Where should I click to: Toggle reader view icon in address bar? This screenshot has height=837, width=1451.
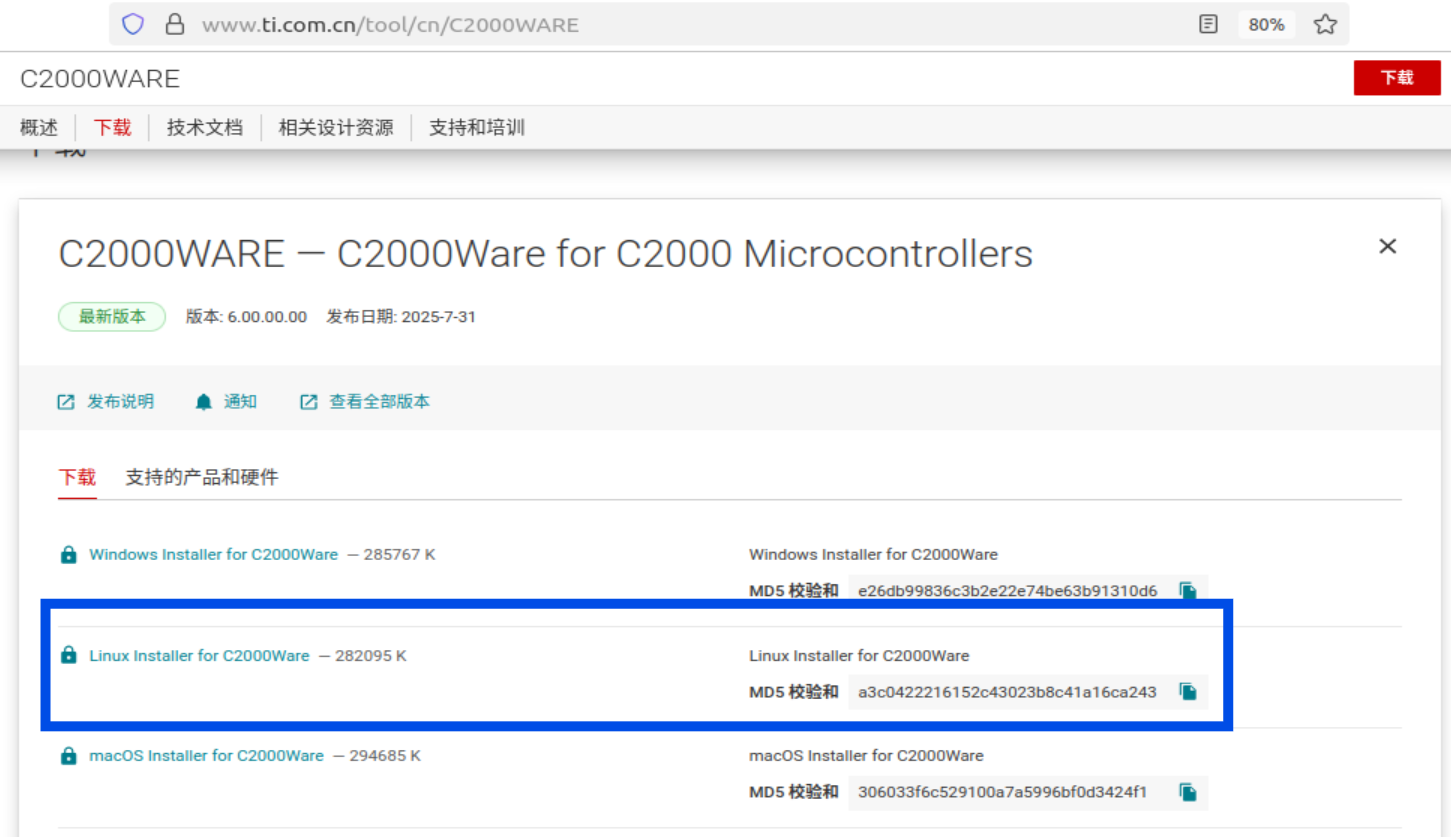(x=1208, y=25)
